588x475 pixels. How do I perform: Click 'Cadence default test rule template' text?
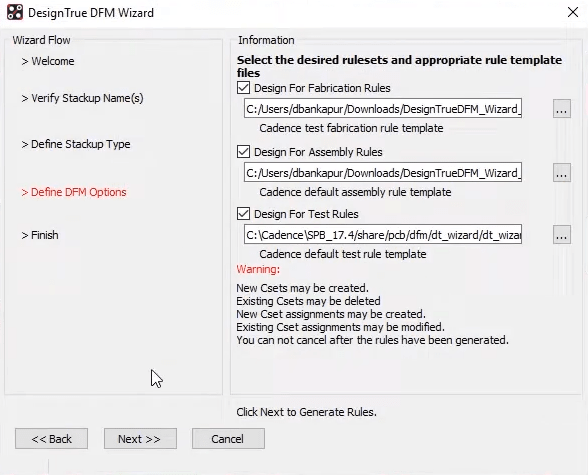coord(343,254)
